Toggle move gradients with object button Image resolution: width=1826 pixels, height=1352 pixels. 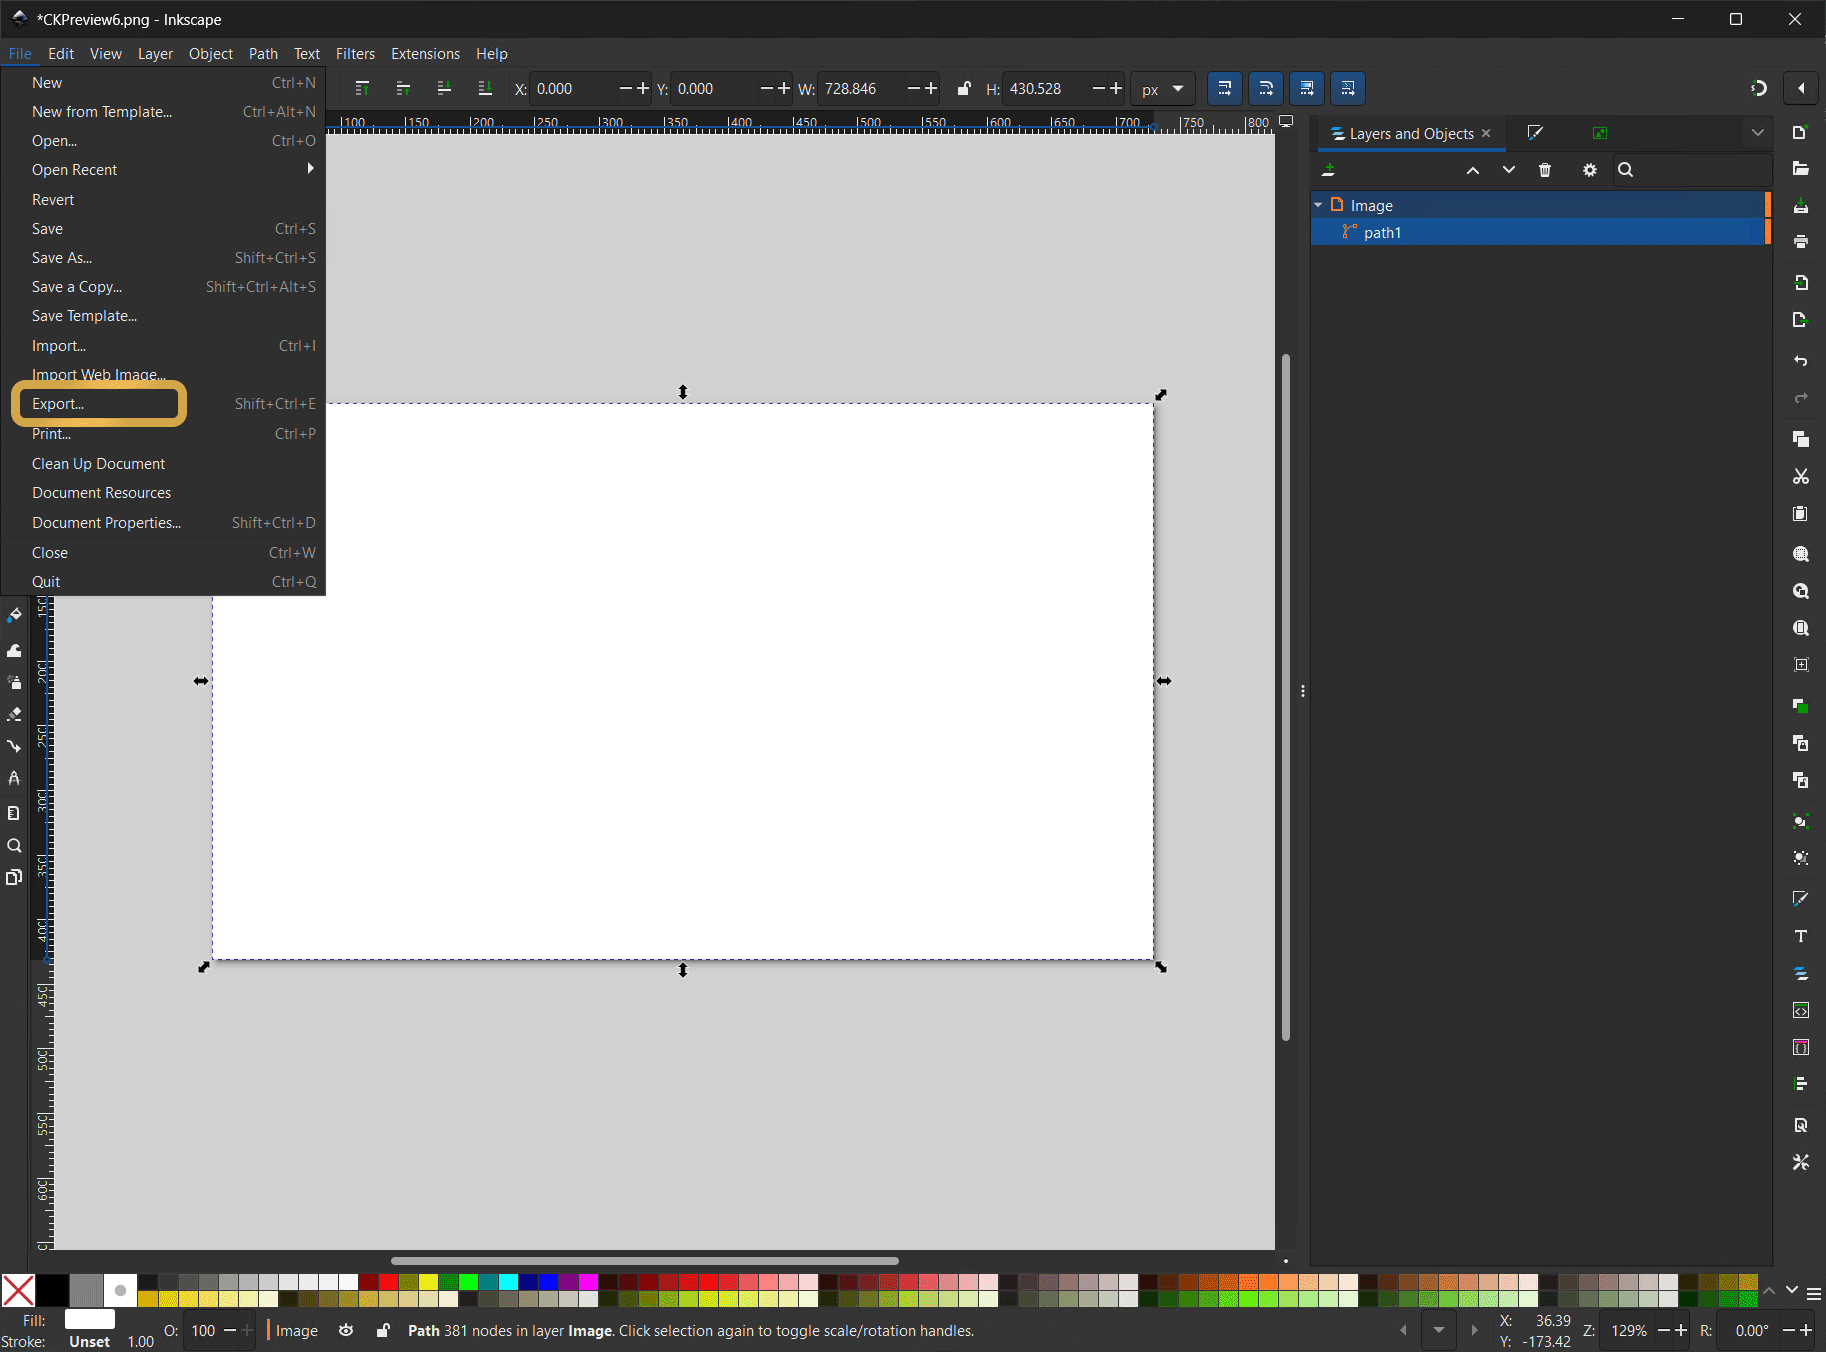click(x=1307, y=89)
